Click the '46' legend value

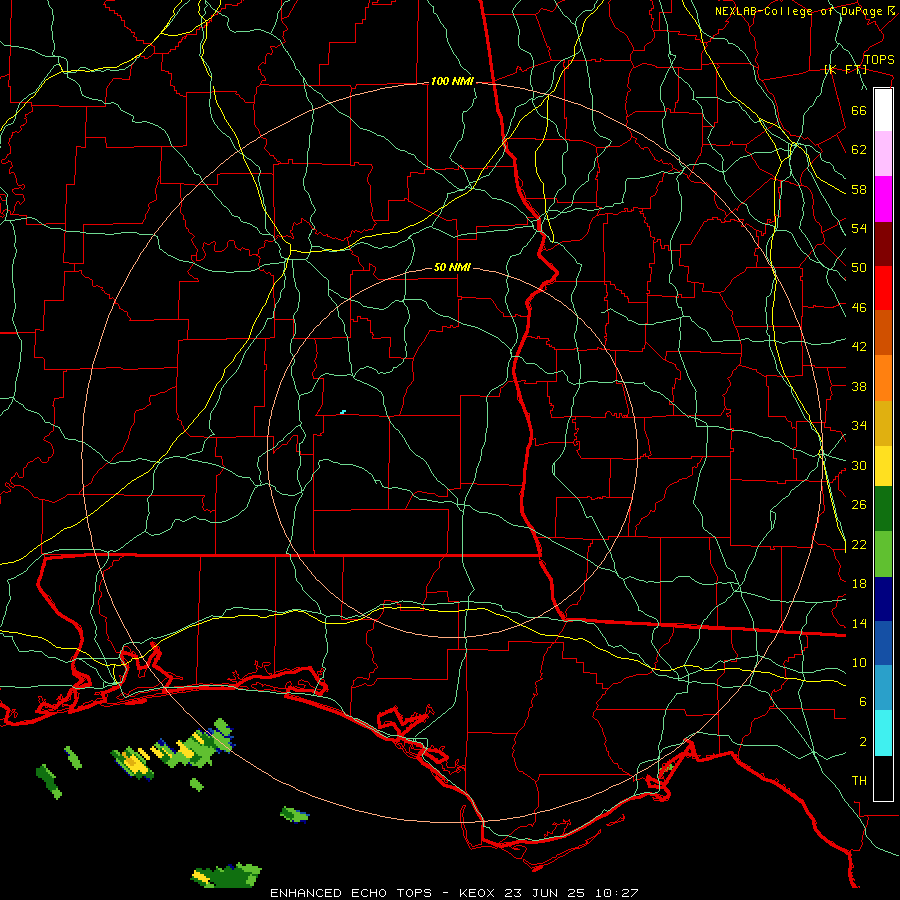859,308
